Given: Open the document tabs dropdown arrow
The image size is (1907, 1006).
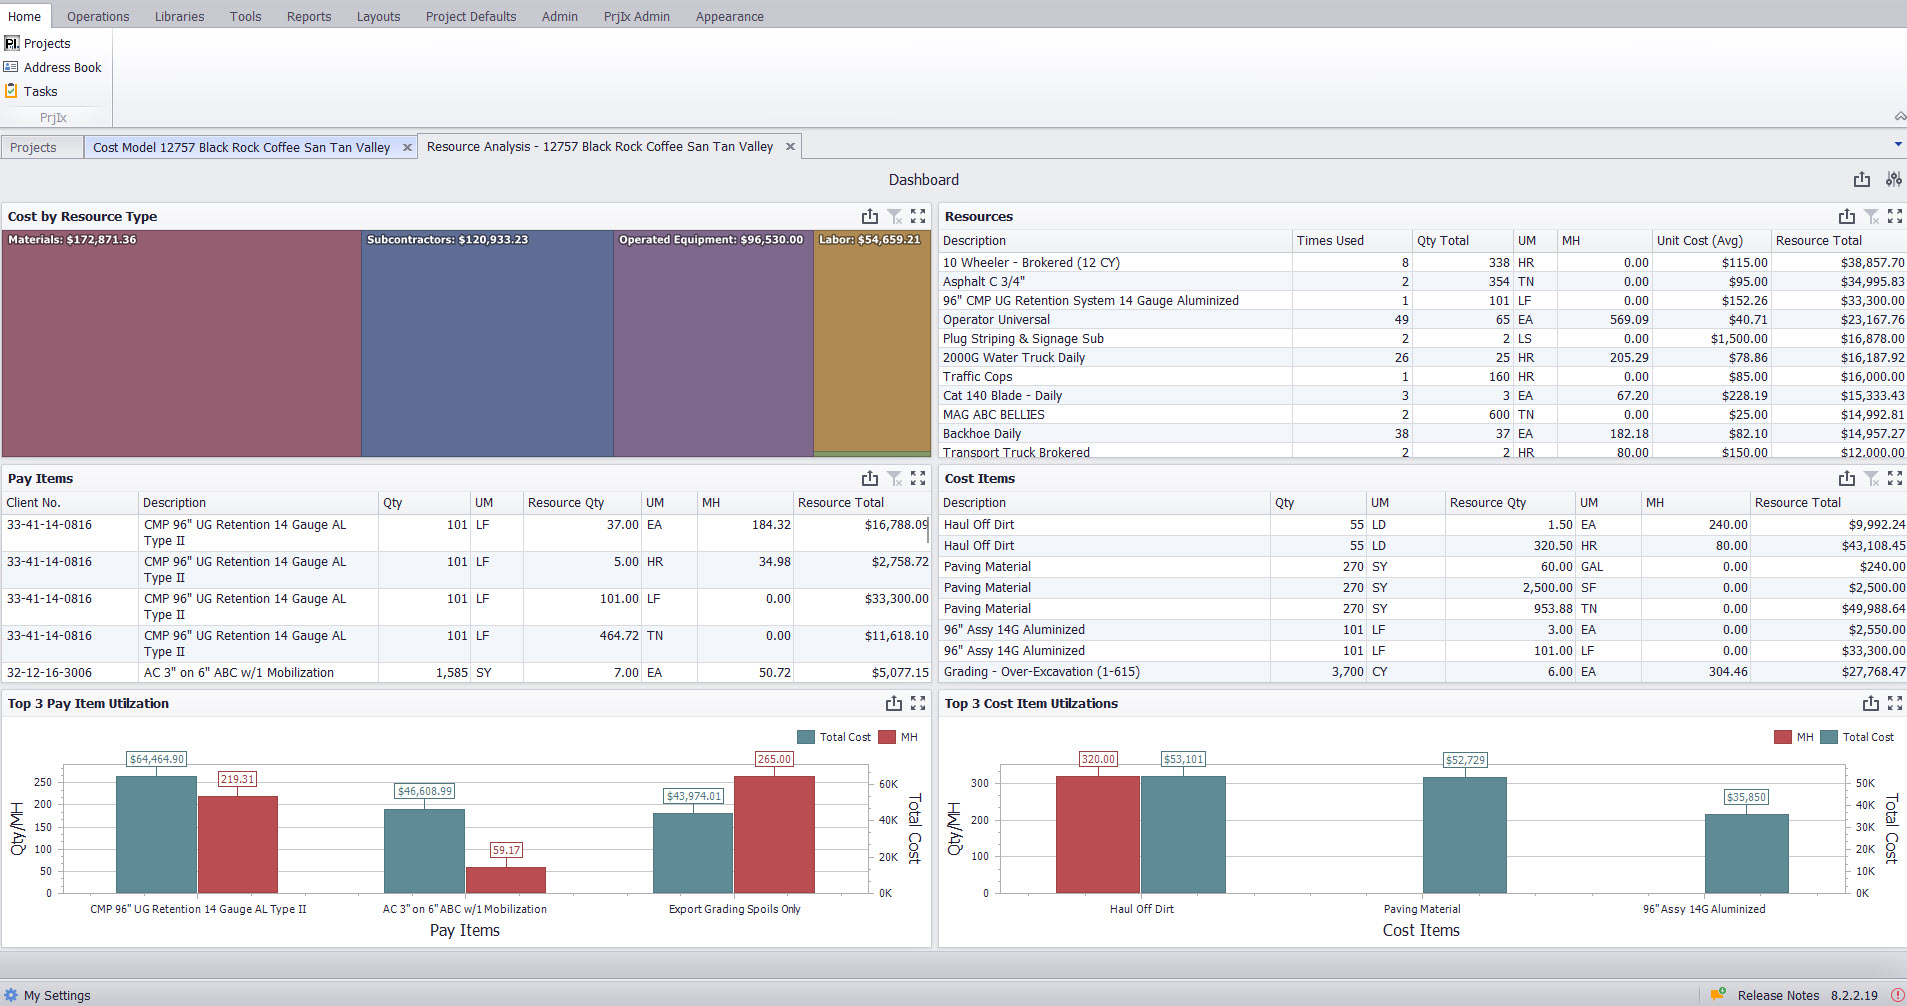Looking at the screenshot, I should click(1898, 145).
